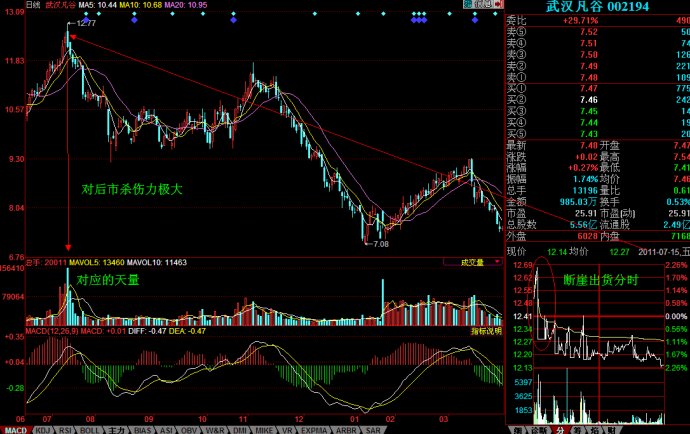Viewport: 690px width, 434px height.
Task: Click the MA20: 10.95 label
Action: [x=186, y=5]
